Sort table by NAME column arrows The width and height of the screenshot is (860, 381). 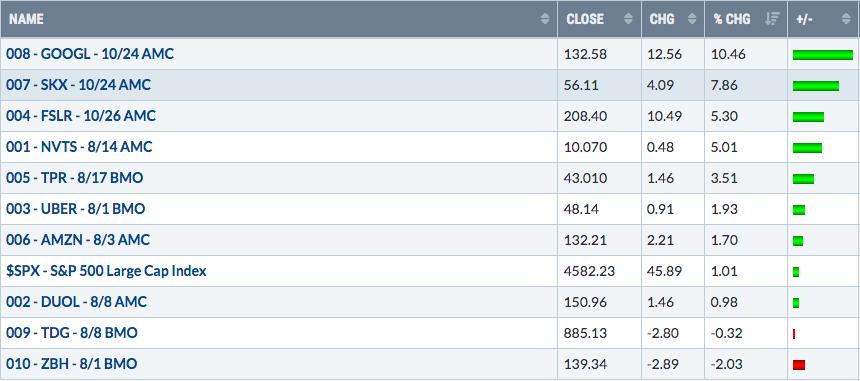tap(545, 19)
